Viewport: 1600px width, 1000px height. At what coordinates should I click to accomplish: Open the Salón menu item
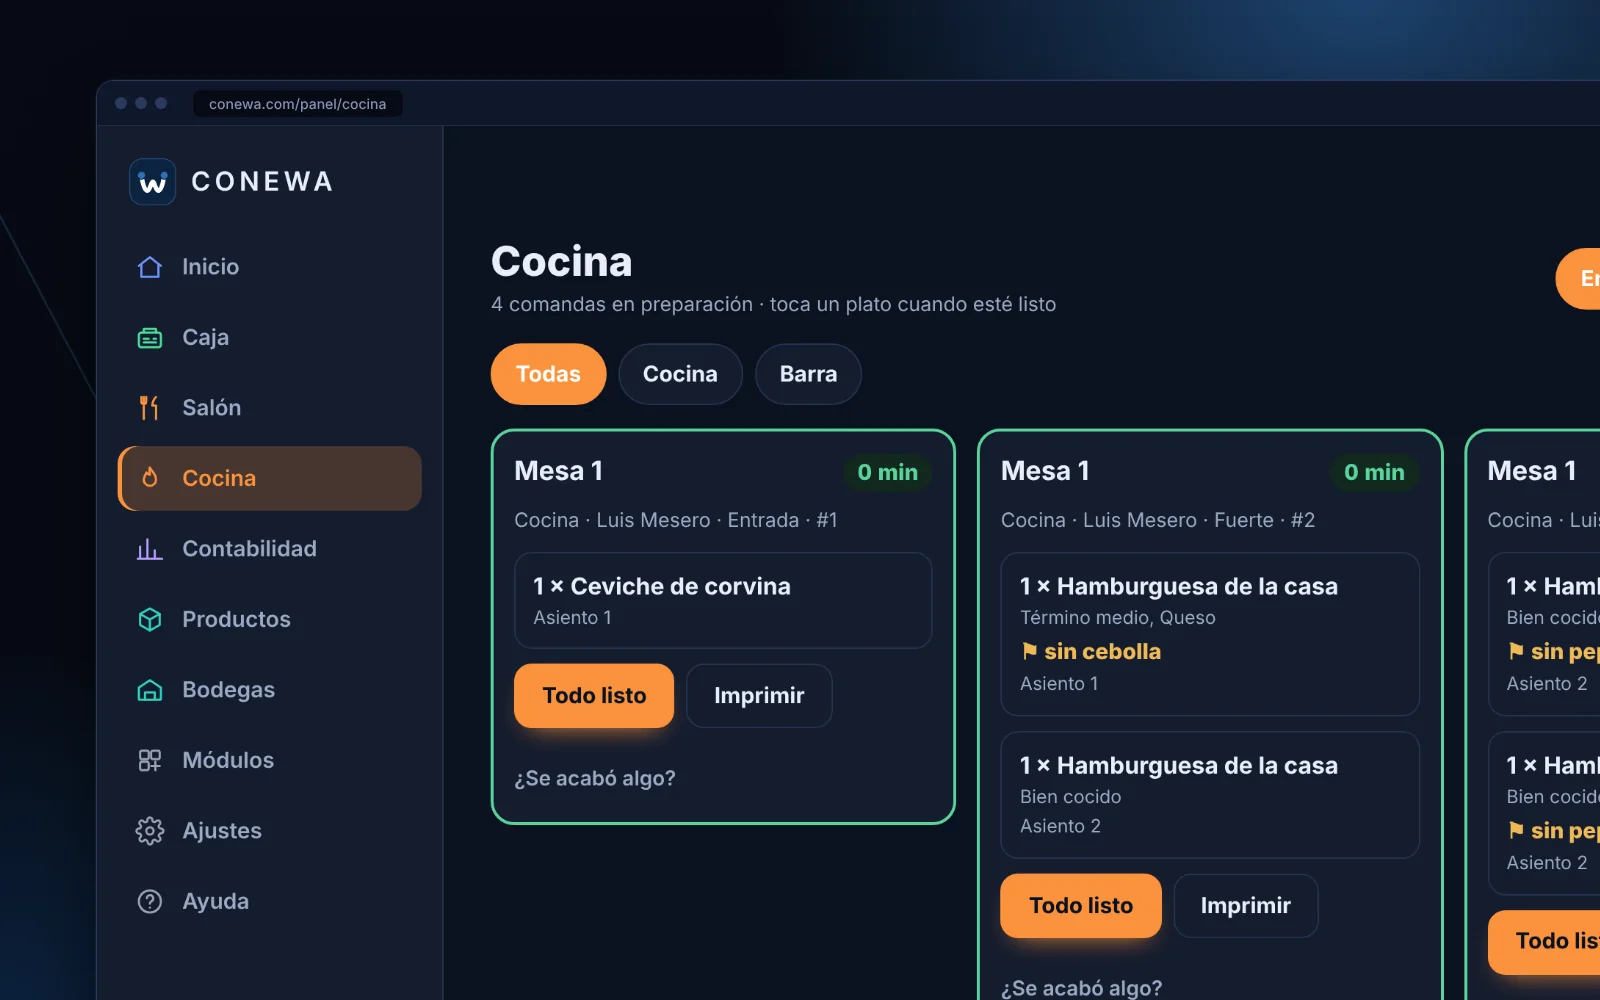(270, 408)
